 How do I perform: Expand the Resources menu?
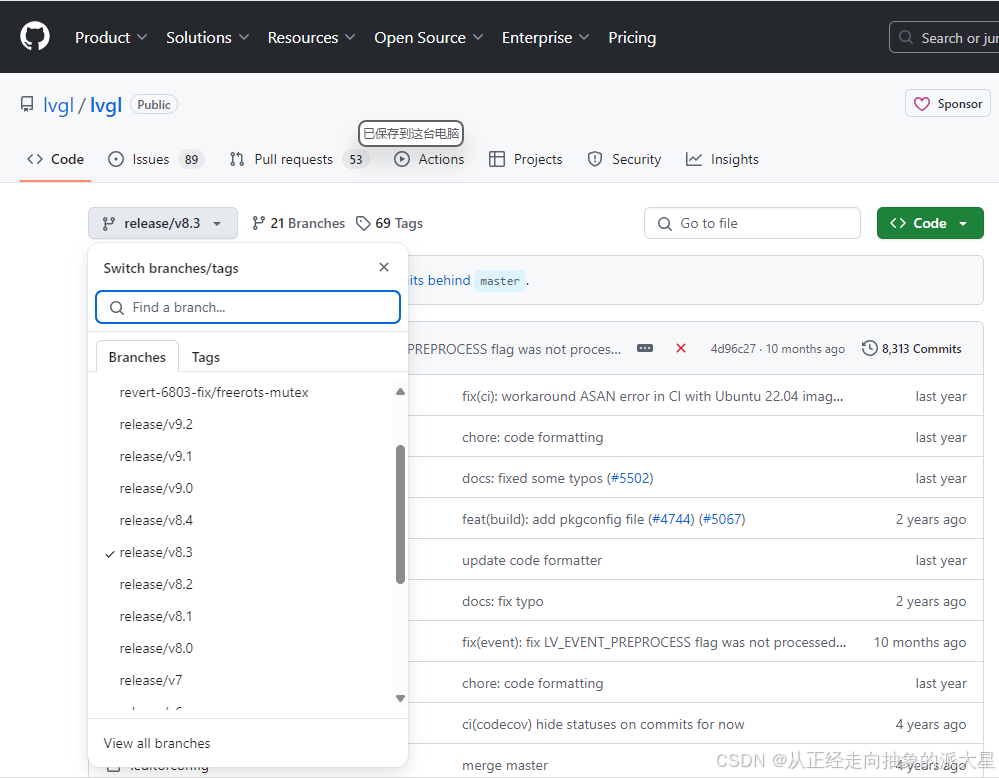tap(311, 38)
